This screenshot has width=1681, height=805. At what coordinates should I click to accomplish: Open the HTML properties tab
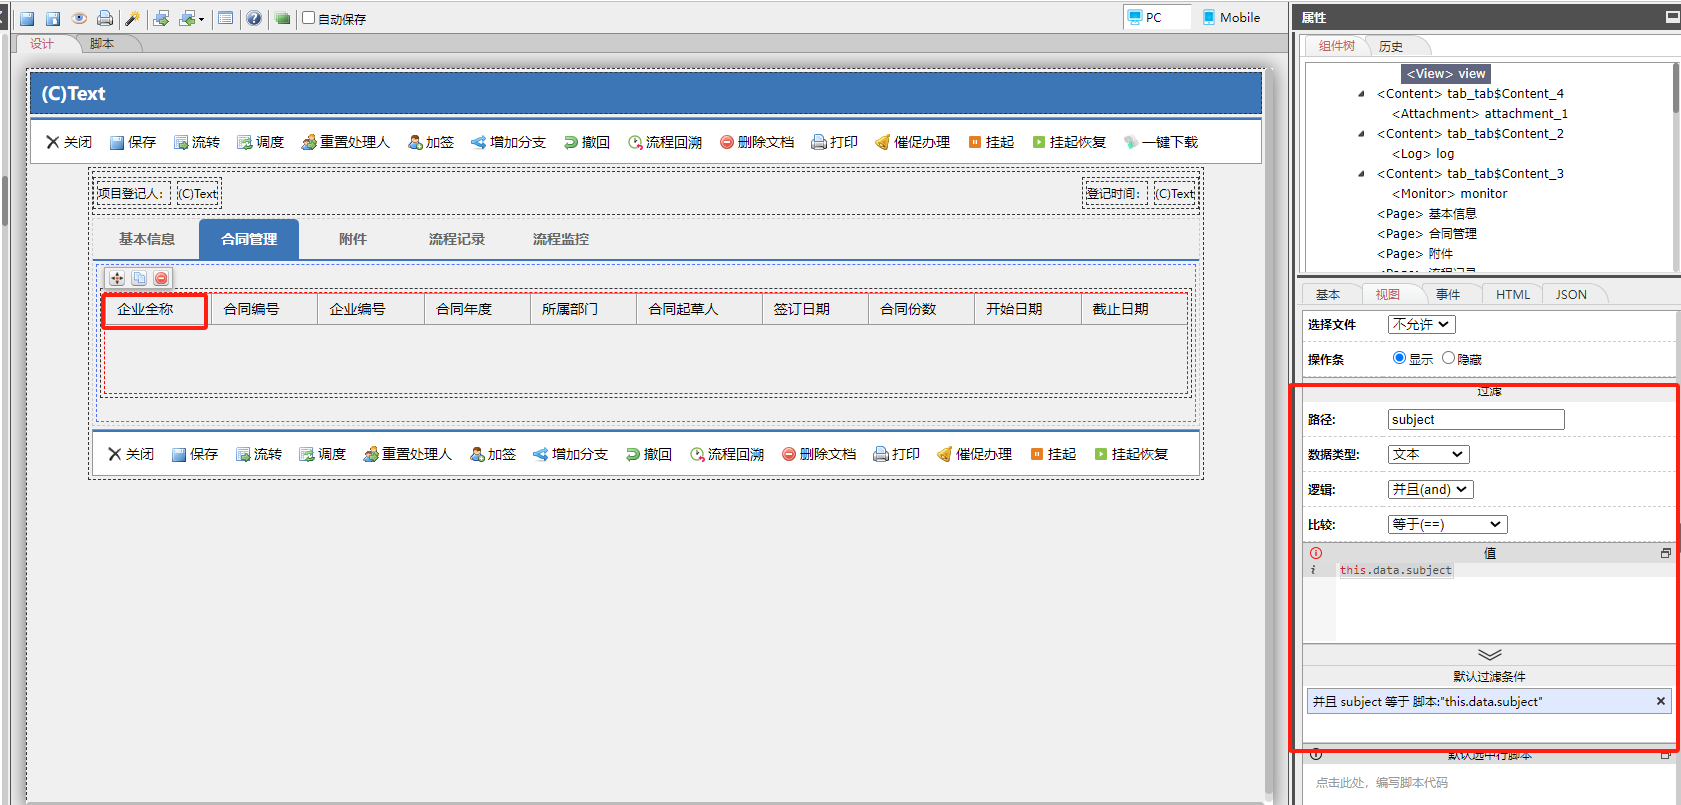1512,294
